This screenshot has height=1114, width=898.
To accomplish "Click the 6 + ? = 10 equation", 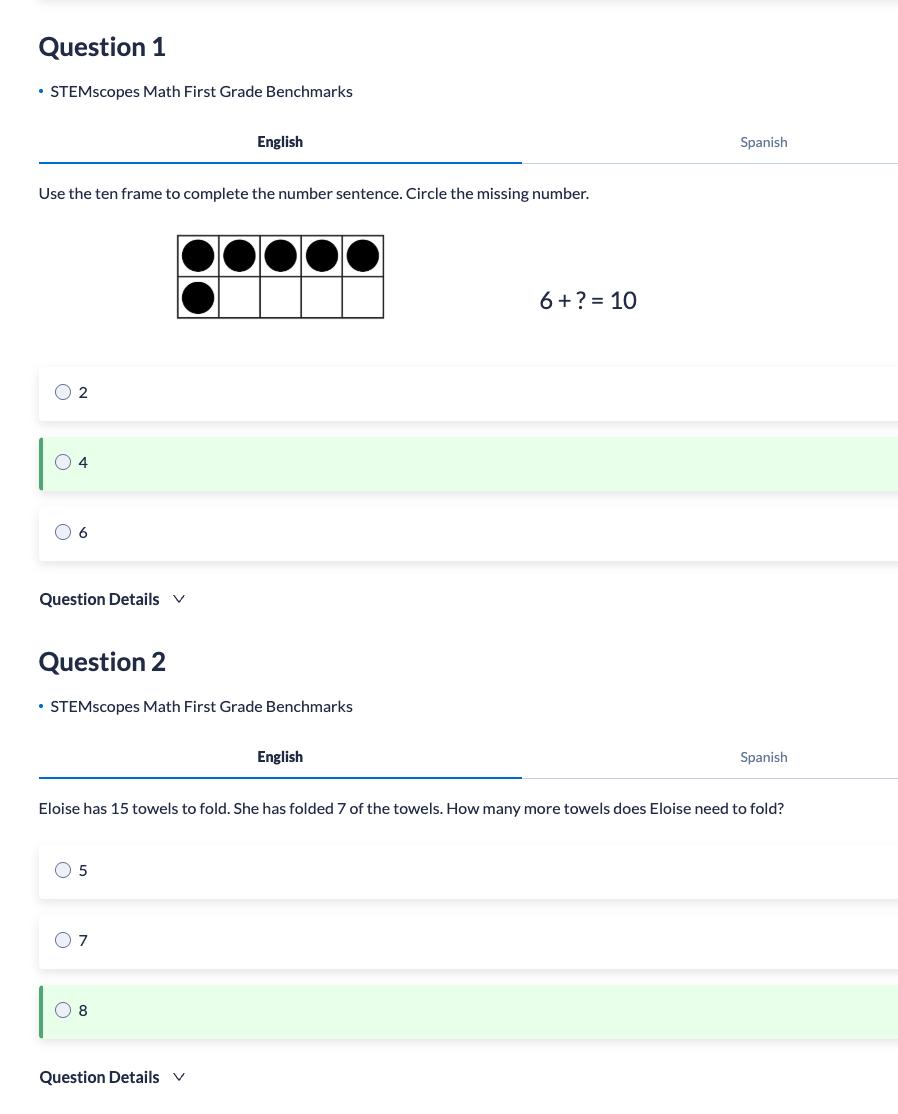I will 588,301.
